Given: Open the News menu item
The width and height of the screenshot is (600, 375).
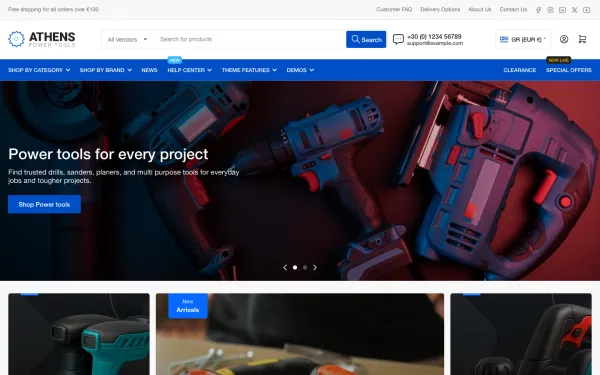Looking at the screenshot, I should [x=149, y=70].
